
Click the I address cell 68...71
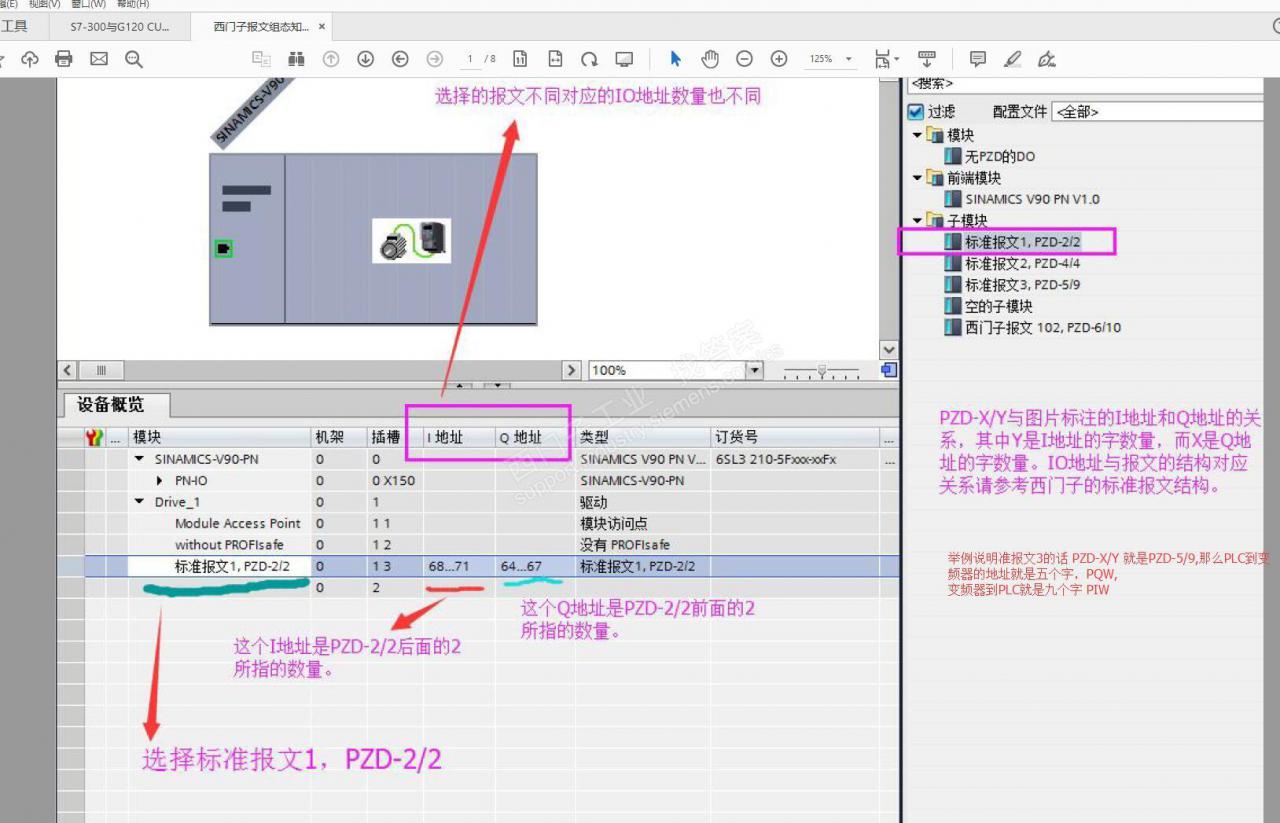pos(459,567)
